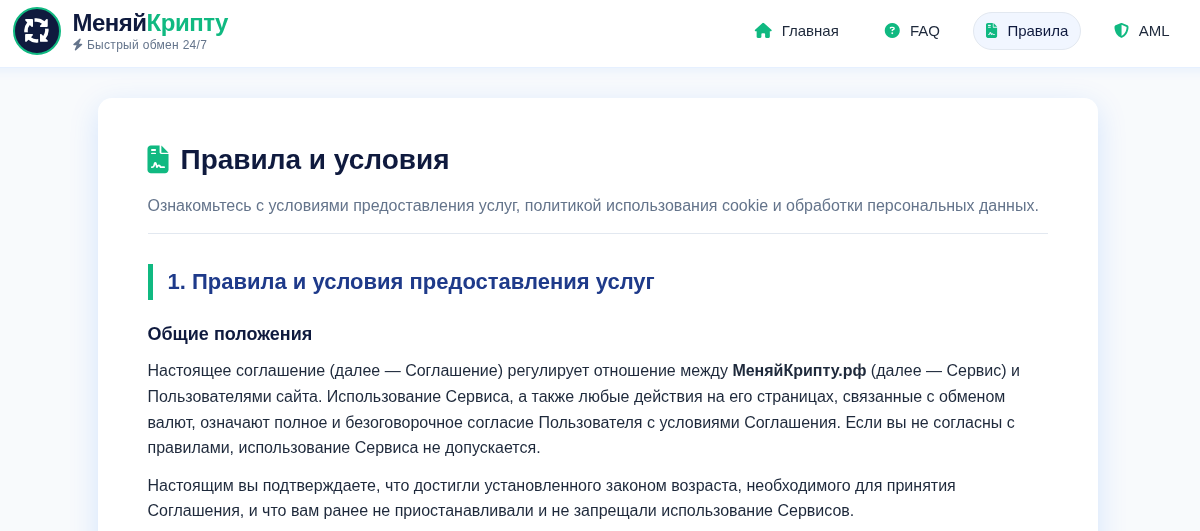Screen dimensions: 1200x531
Task: Click the document icon beside Правила
Action: pyautogui.click(x=991, y=31)
